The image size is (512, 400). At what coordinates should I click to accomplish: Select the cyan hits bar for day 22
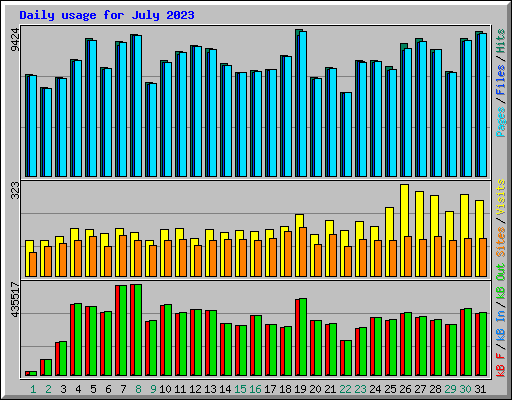[x=348, y=135]
